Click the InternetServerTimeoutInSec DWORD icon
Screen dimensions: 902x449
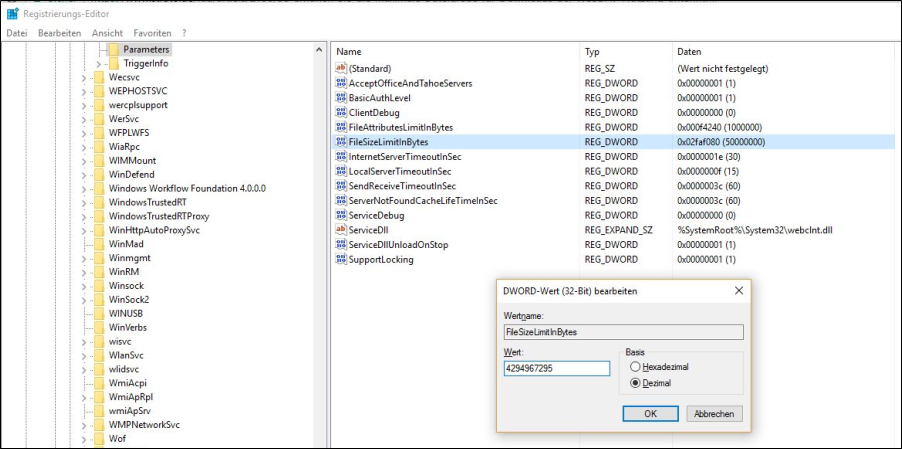tap(341, 156)
